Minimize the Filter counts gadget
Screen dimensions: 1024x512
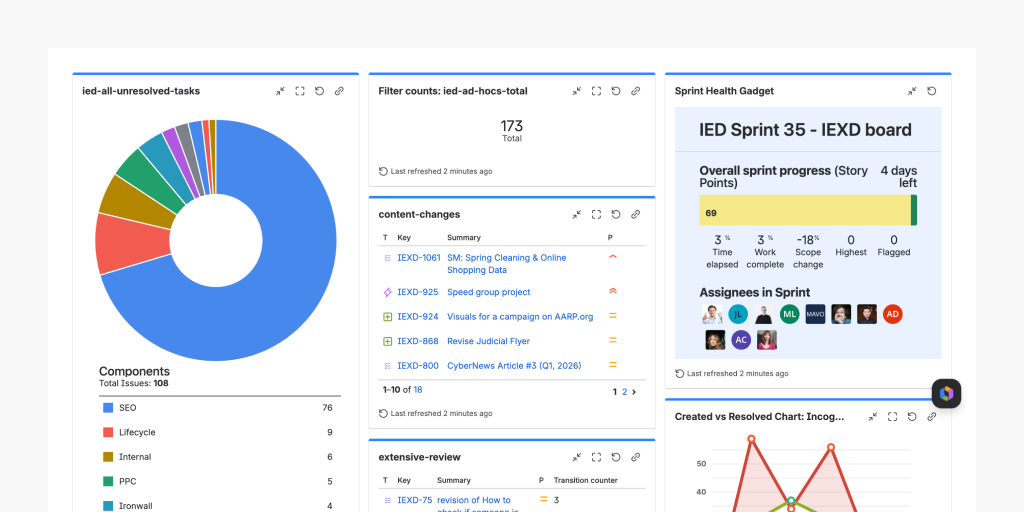[577, 91]
